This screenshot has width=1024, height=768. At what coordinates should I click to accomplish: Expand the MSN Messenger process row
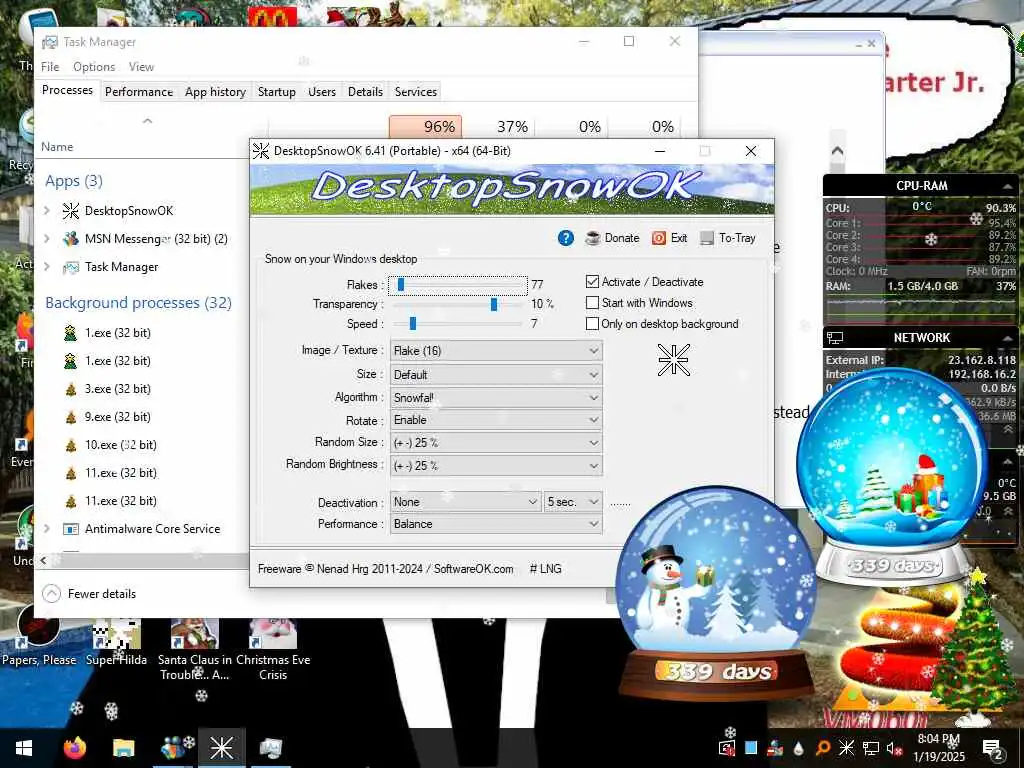[47, 238]
